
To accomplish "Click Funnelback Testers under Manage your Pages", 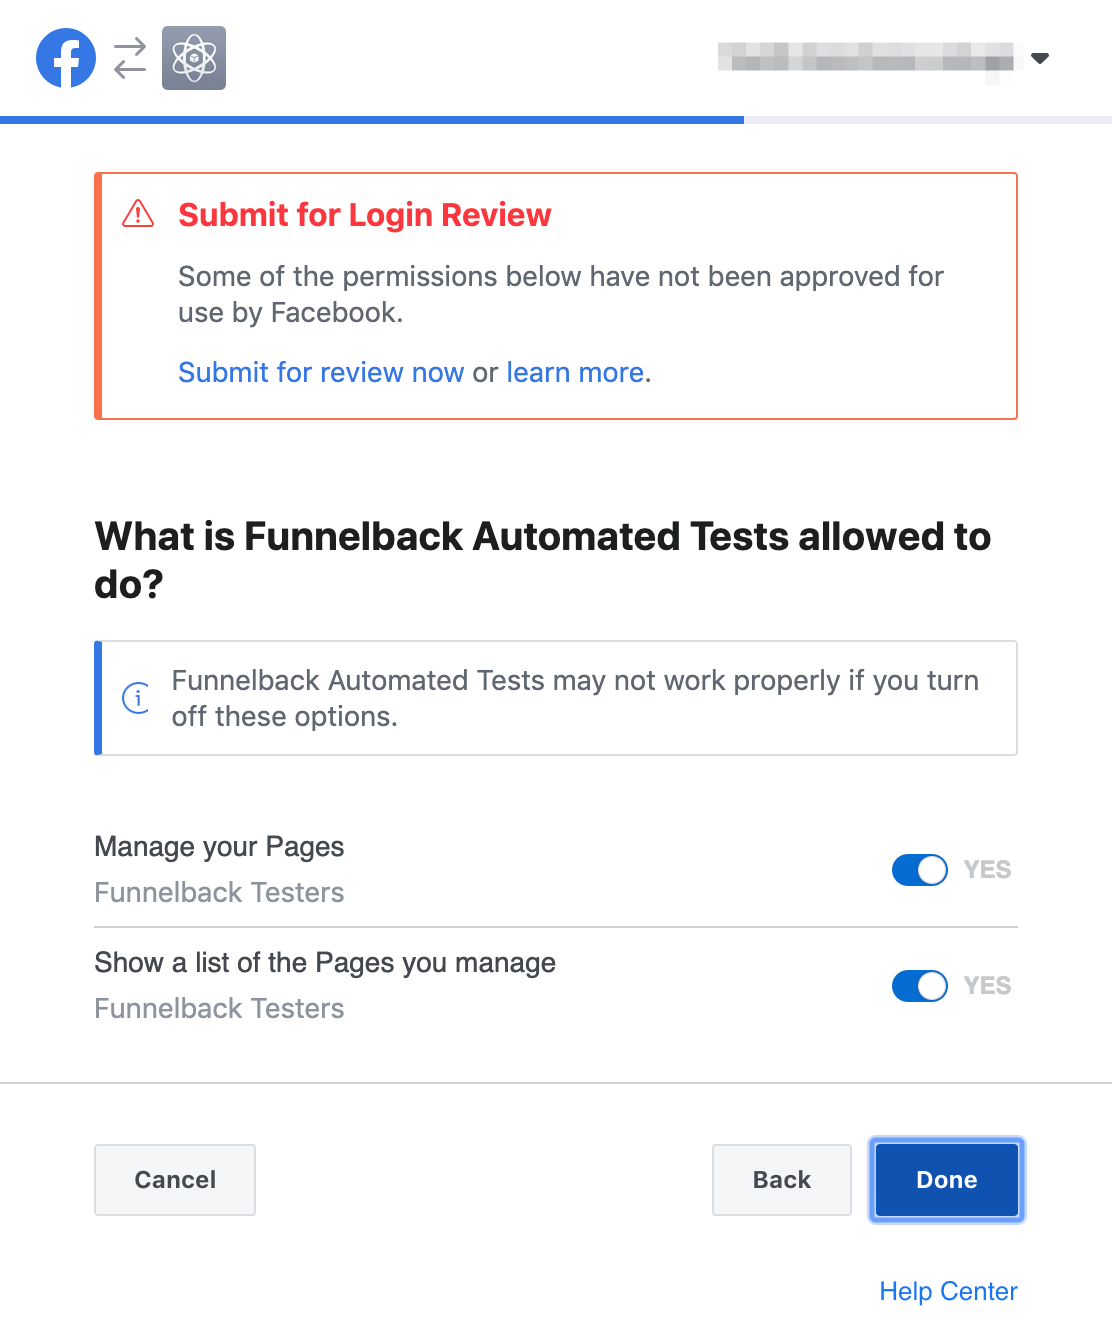I will (218, 892).
